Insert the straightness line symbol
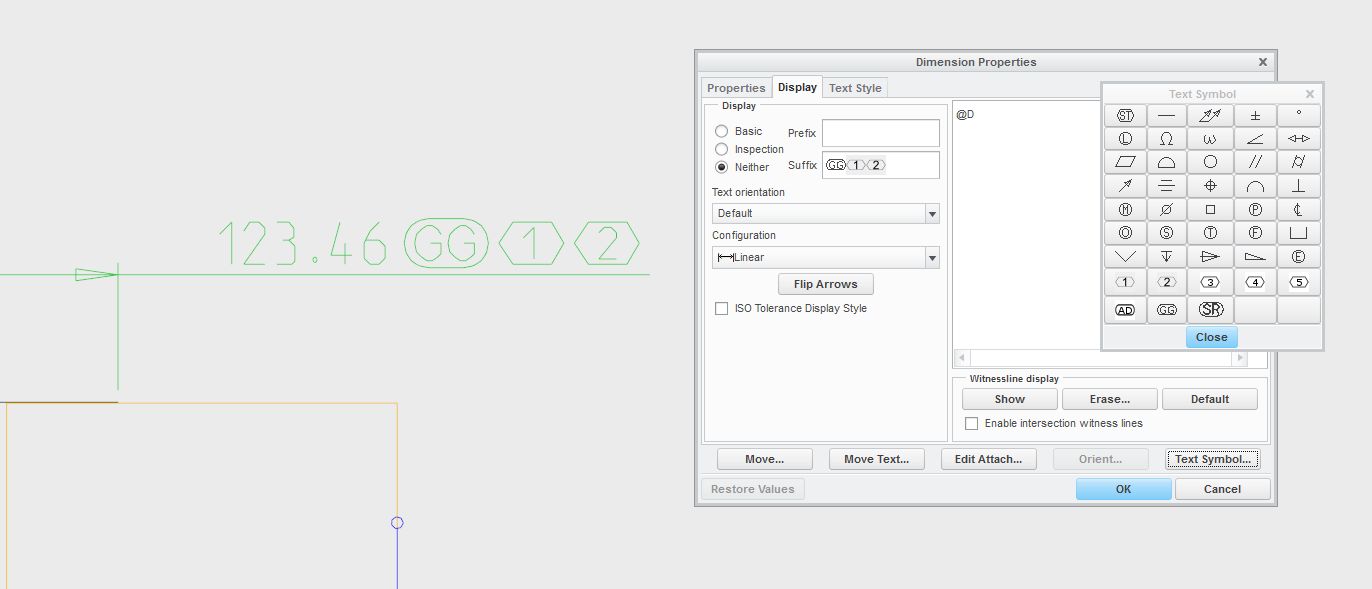 click(x=1168, y=115)
